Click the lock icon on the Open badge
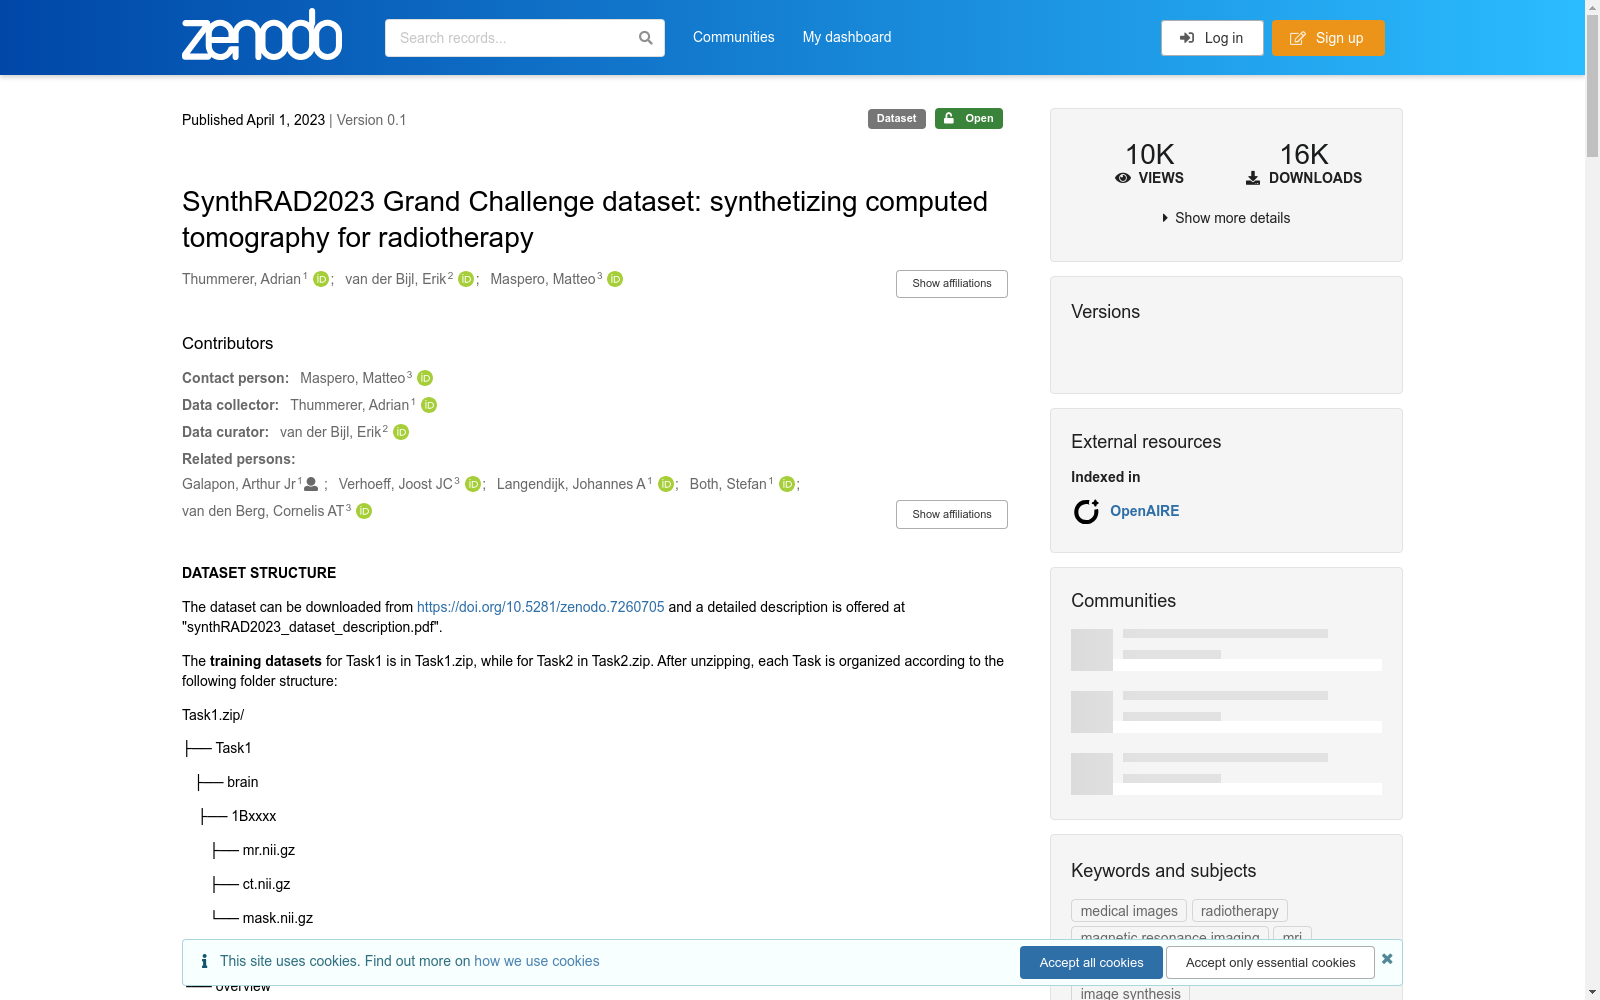 [948, 118]
